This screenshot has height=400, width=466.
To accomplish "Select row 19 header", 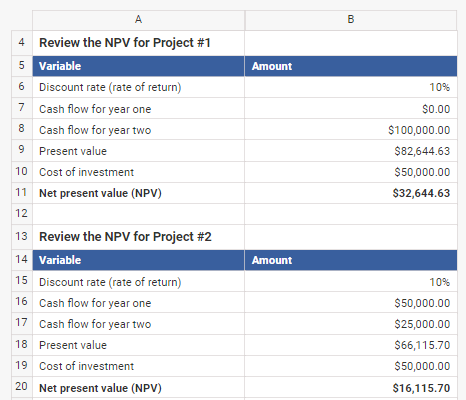I will tap(22, 366).
